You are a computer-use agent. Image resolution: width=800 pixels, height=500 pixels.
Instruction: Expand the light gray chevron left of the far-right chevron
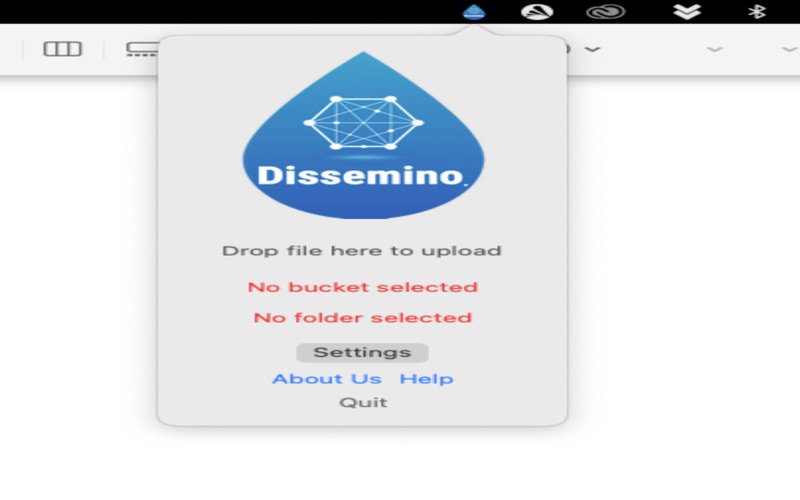point(714,49)
